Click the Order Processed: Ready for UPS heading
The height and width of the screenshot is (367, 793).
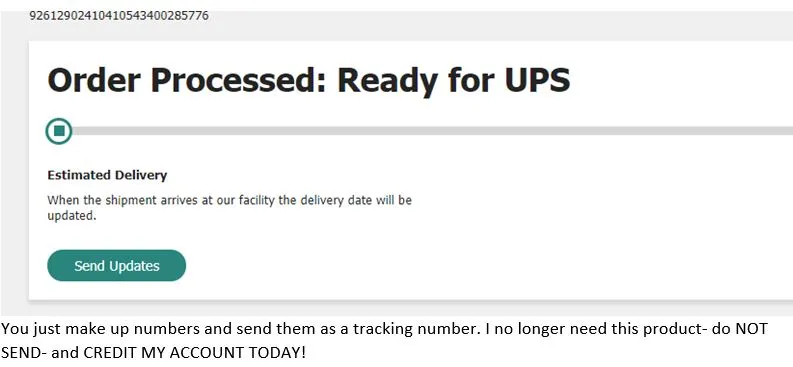309,80
